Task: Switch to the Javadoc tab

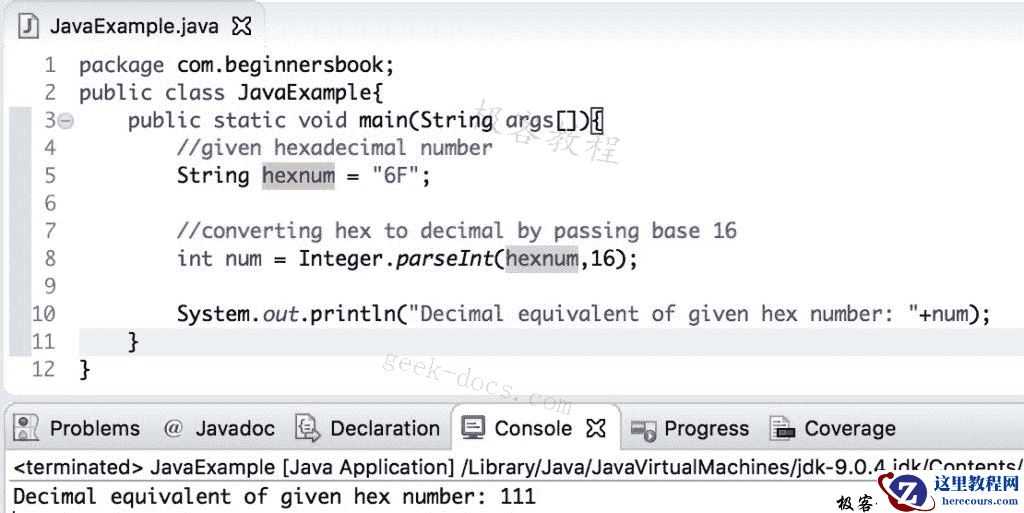Action: coord(235,428)
